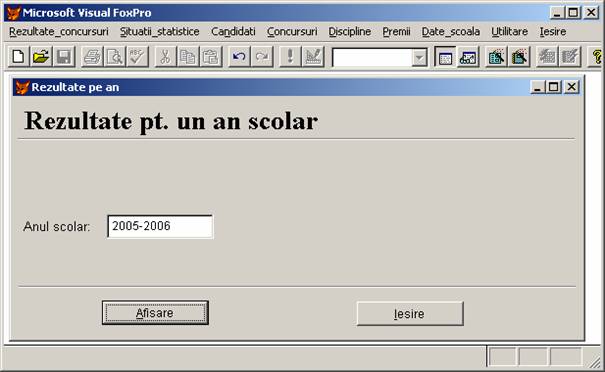605x372 pixels.
Task: Open the Situatii_statistice menu
Action: coord(159,32)
